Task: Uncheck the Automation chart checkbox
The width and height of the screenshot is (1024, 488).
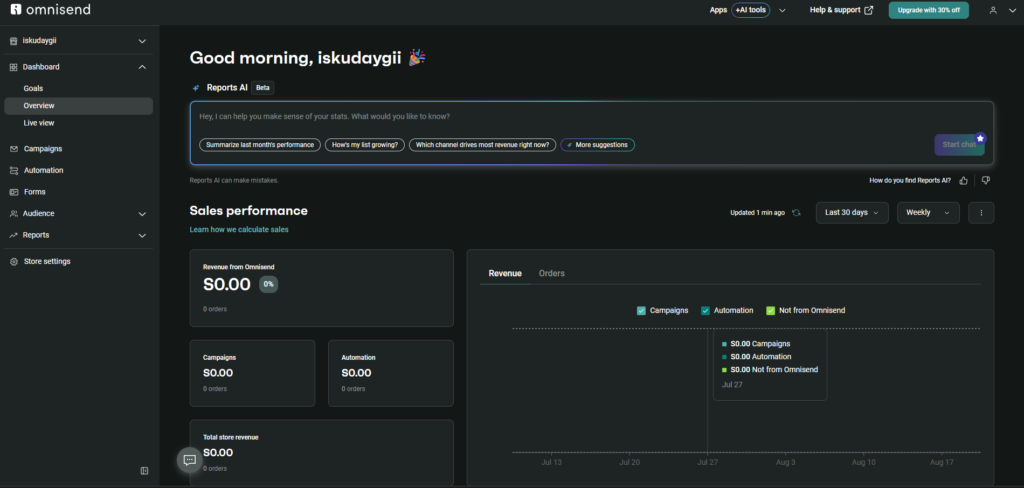Action: 705,311
